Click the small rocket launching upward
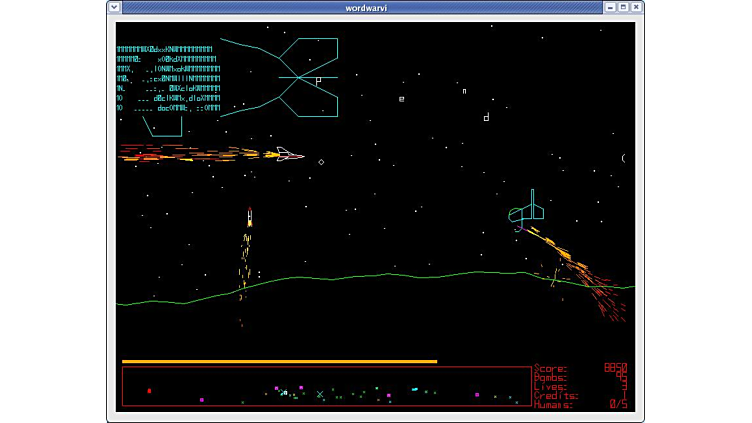Image resolution: width=752 pixels, height=423 pixels. pos(249,216)
